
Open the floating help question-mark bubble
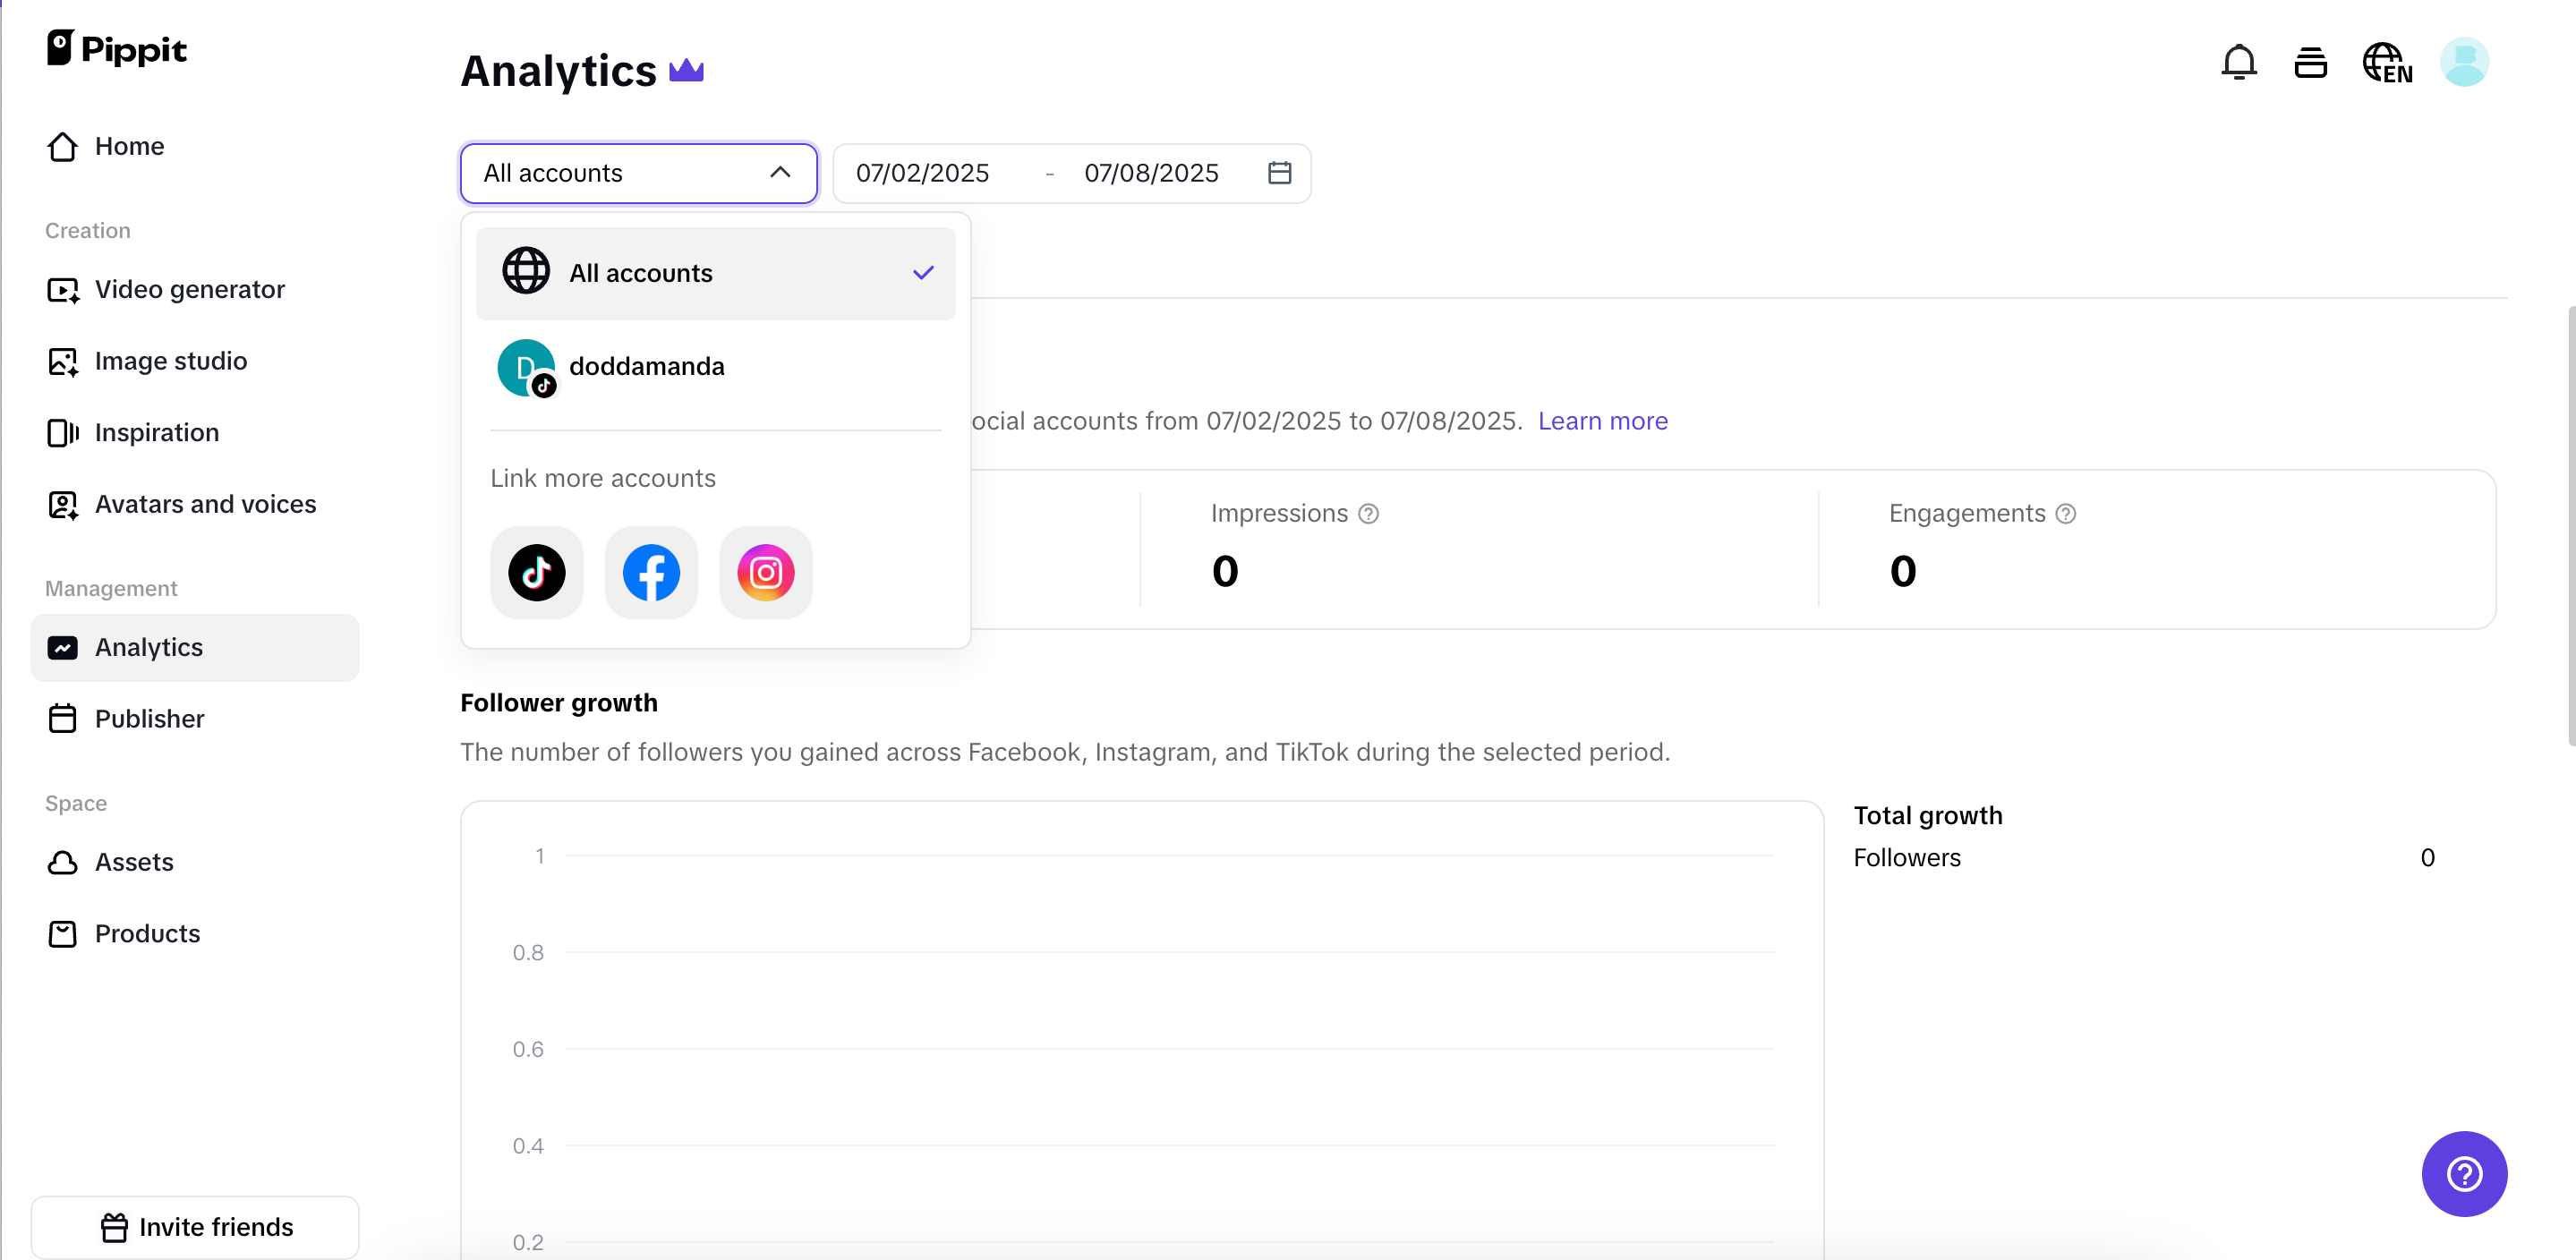point(2463,1174)
